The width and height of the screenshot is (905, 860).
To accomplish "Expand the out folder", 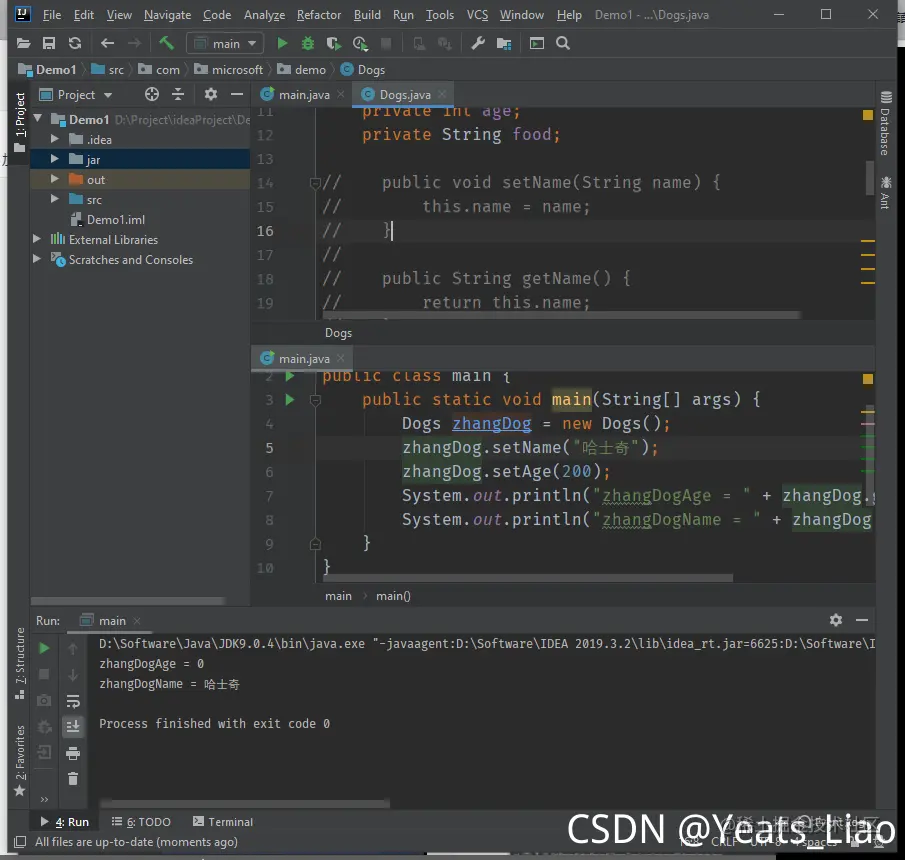I will click(55, 179).
